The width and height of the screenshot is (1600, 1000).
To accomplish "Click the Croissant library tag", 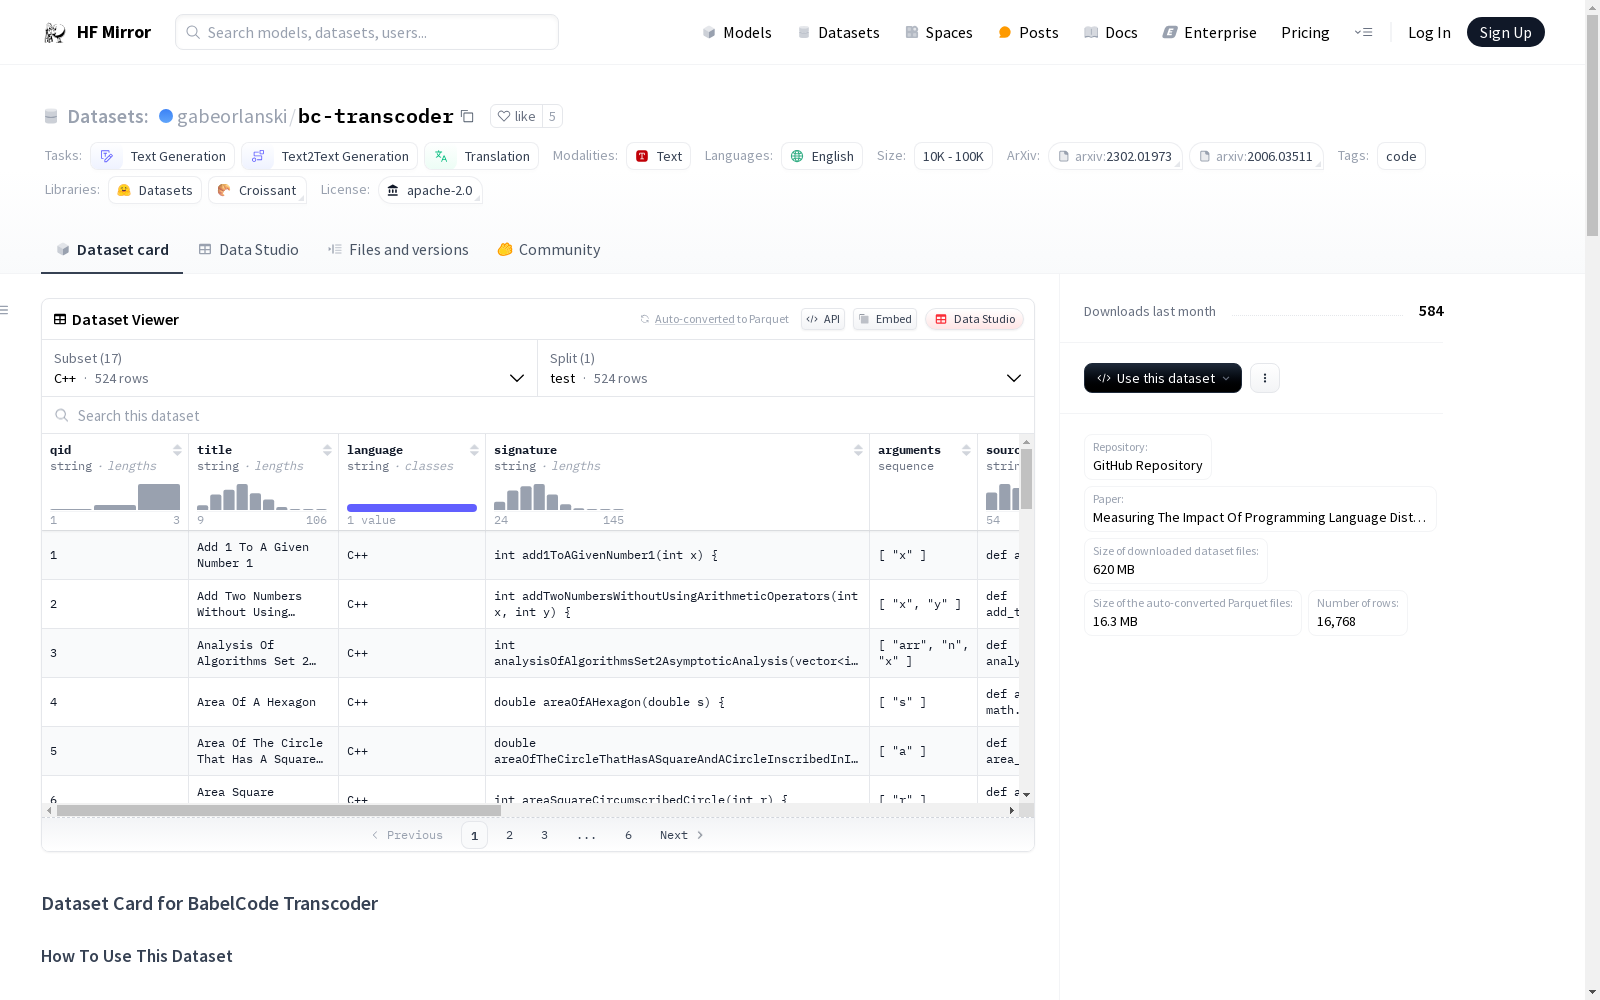I will pyautogui.click(x=257, y=190).
